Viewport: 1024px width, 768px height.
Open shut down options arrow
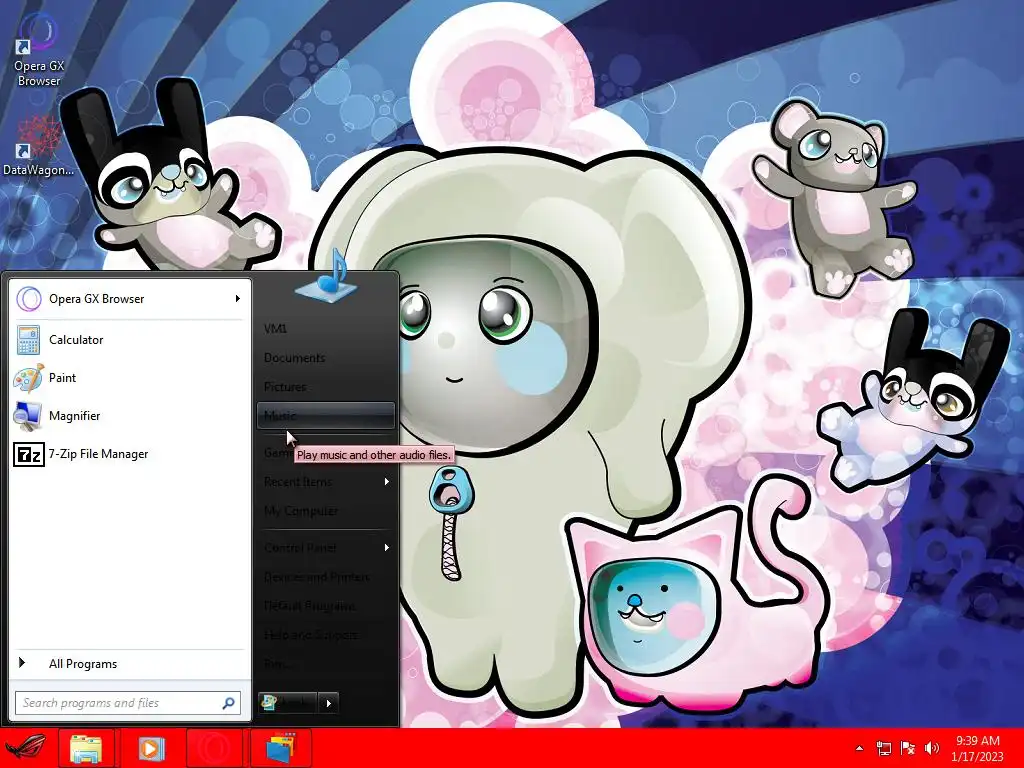pos(328,703)
